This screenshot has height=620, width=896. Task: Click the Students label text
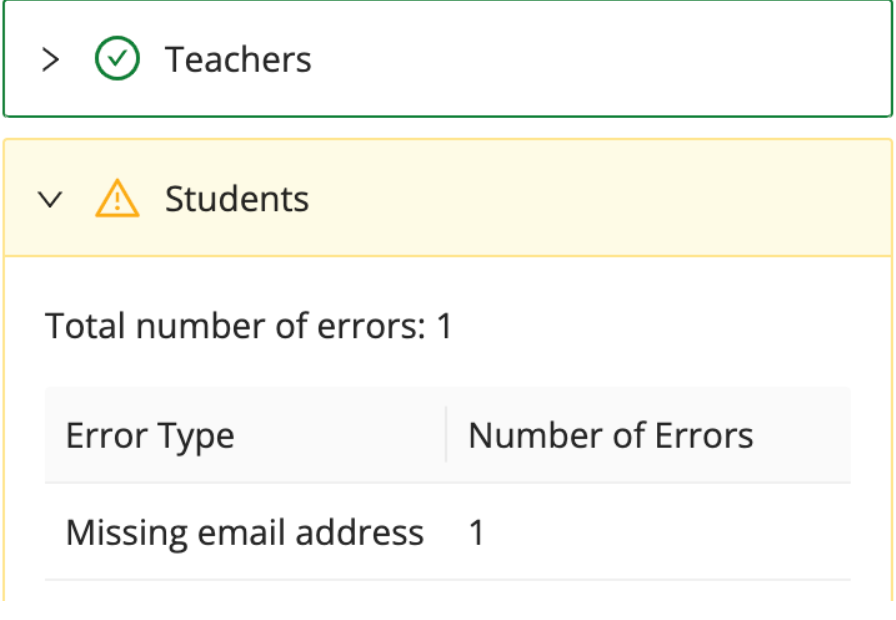(236, 199)
